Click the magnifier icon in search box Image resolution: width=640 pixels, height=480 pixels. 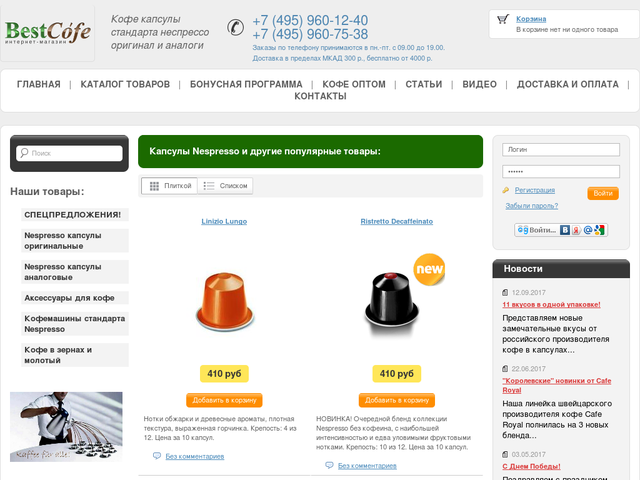(x=24, y=153)
